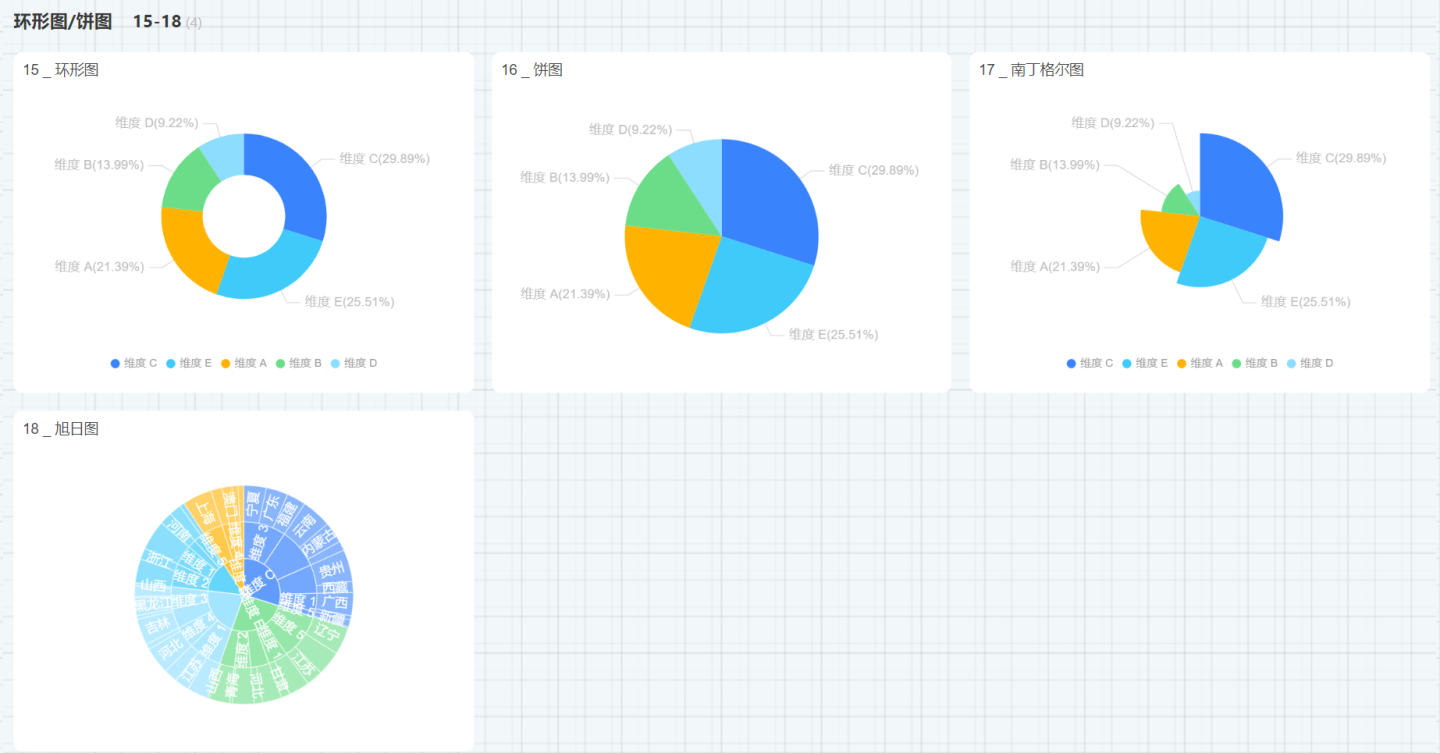Screen dimensions: 1440x753
Task: Expand the 贵州 segment in the sunburst chart
Action: pos(331,569)
